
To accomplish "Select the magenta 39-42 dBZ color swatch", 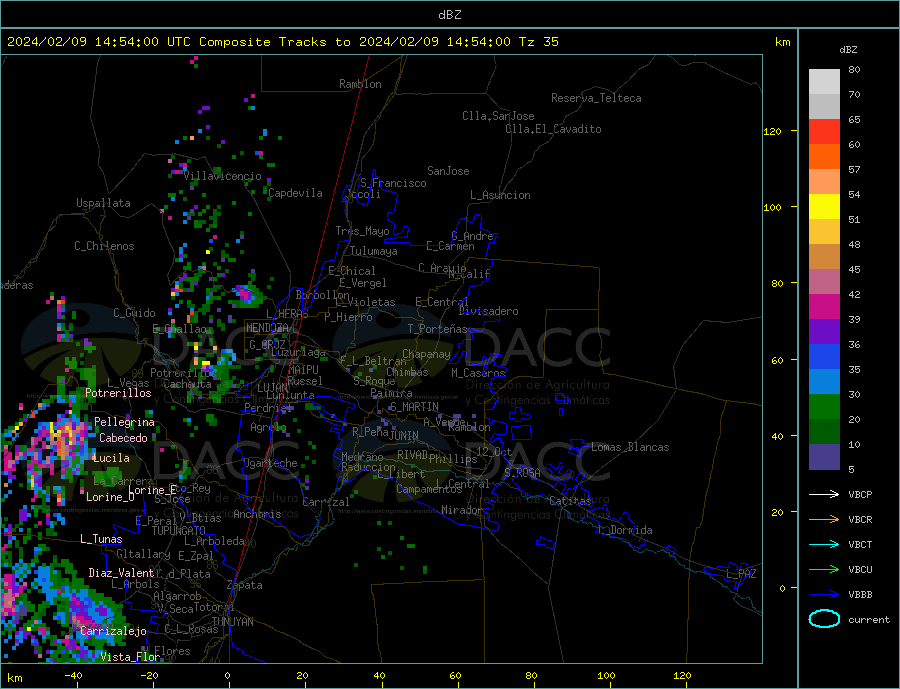I will coord(824,307).
